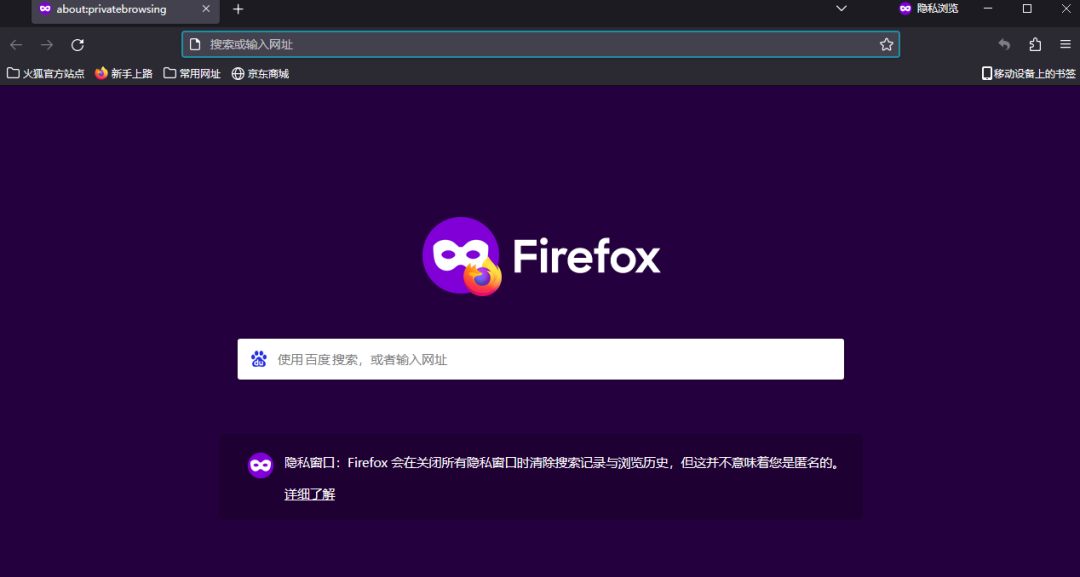Go forward with the forward arrow
Screen dimensions: 1080x577
click(47, 45)
